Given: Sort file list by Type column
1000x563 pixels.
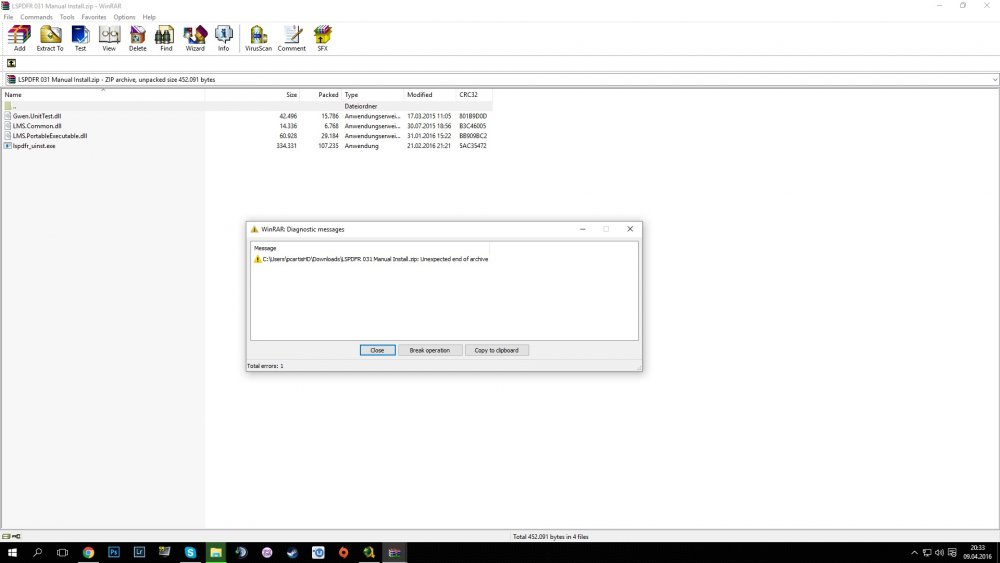Looking at the screenshot, I should click(372, 94).
